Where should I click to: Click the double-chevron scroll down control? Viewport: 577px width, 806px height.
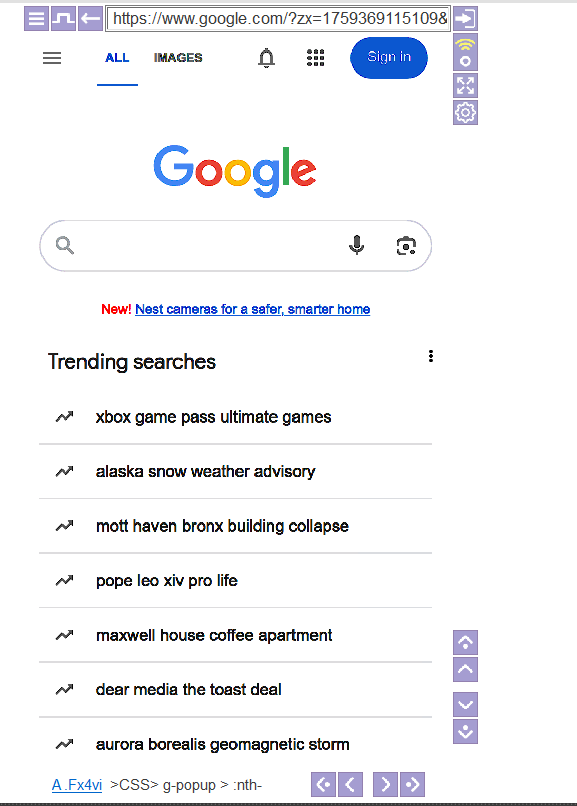pyautogui.click(x=465, y=731)
